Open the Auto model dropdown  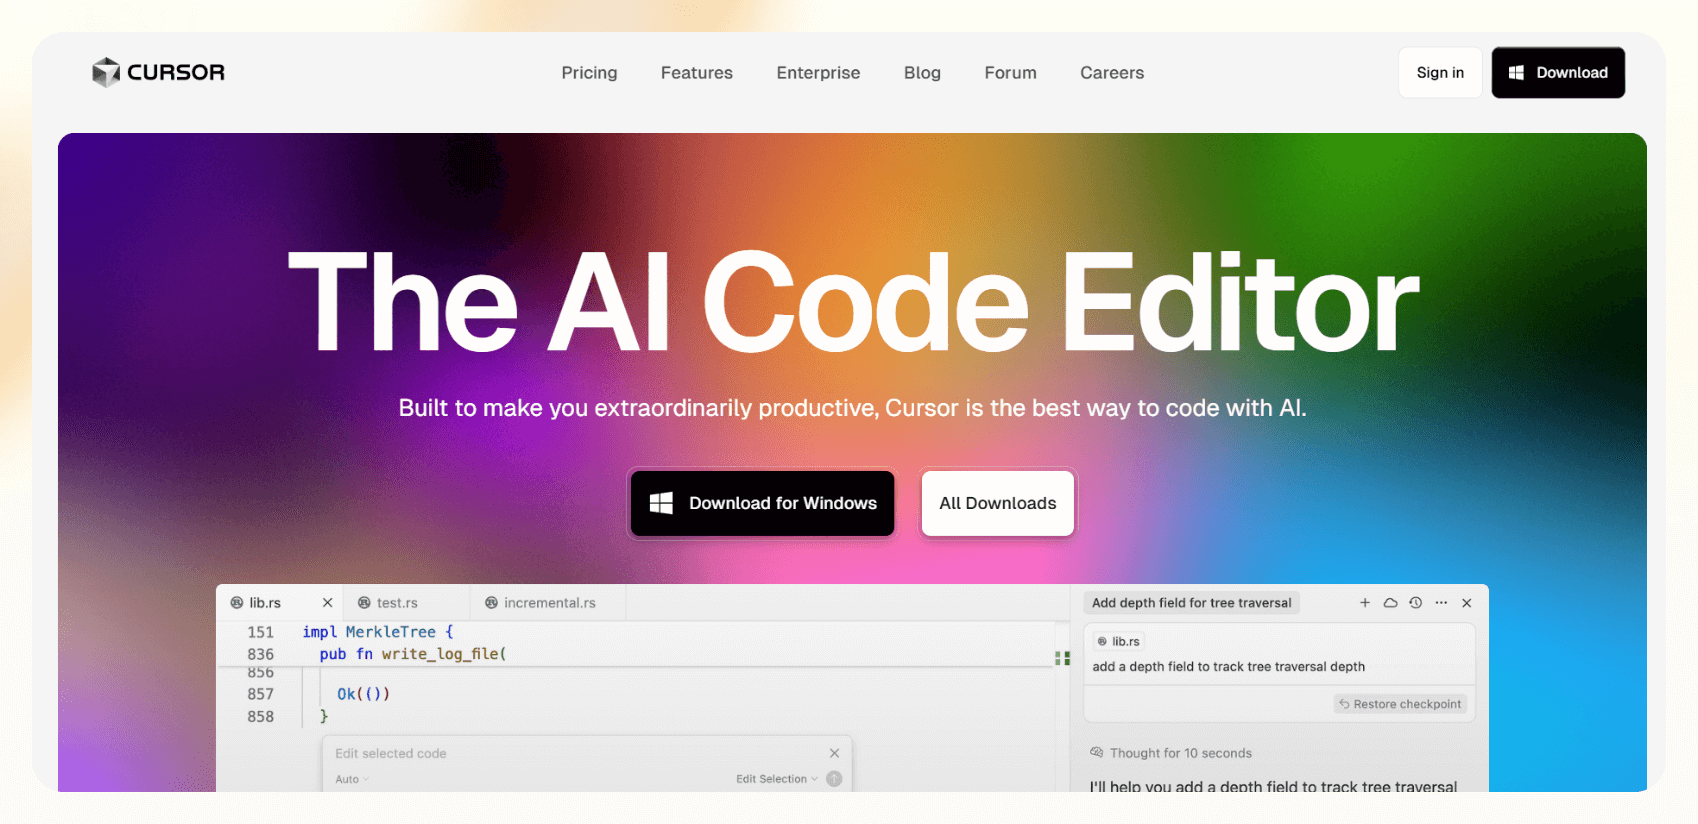[352, 779]
